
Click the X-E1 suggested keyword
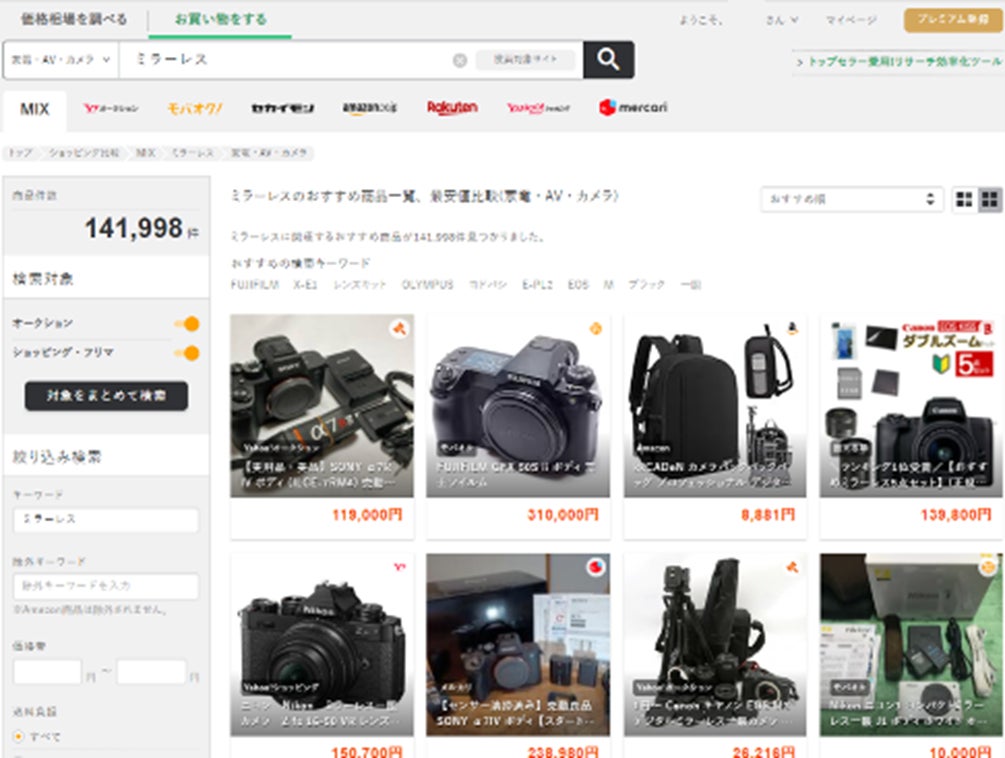[305, 284]
